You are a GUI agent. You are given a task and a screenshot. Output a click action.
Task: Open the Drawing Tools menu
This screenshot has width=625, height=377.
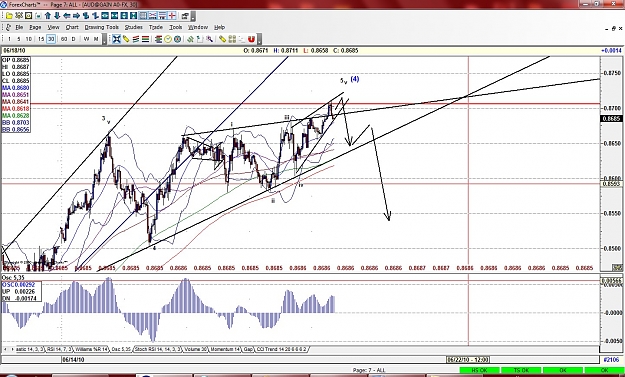pos(102,27)
